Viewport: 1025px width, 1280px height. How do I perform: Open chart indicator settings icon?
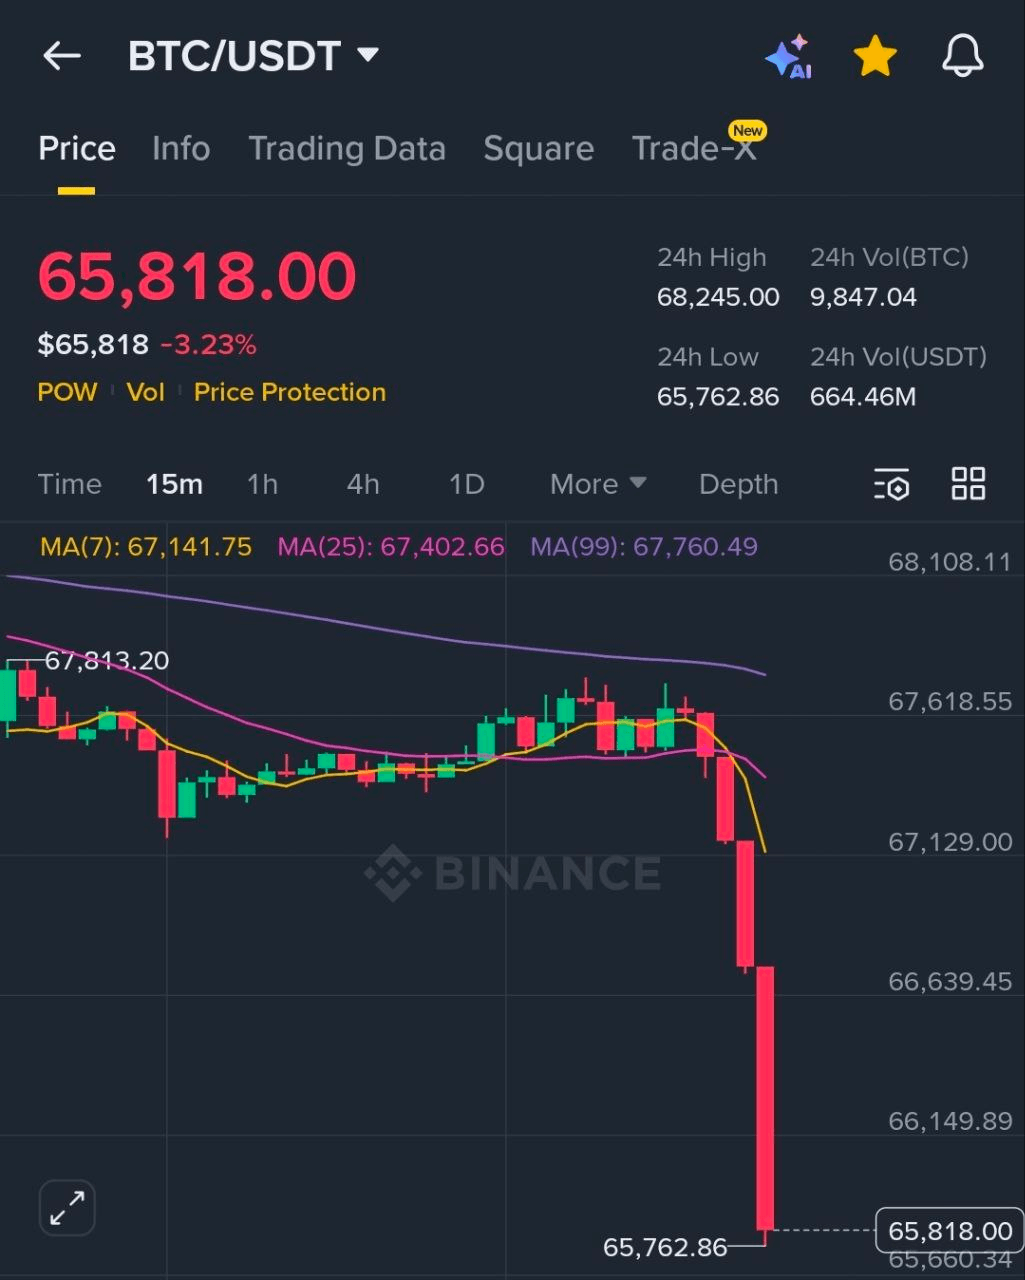pyautogui.click(x=891, y=484)
